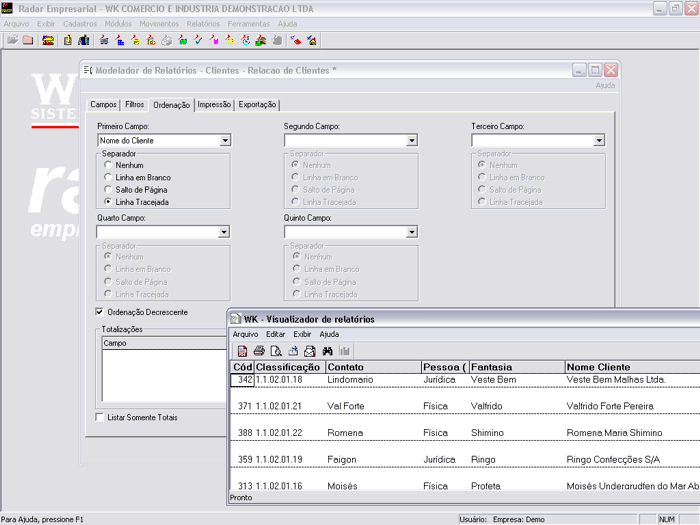Click the open folder icon in main toolbar

click(12, 40)
